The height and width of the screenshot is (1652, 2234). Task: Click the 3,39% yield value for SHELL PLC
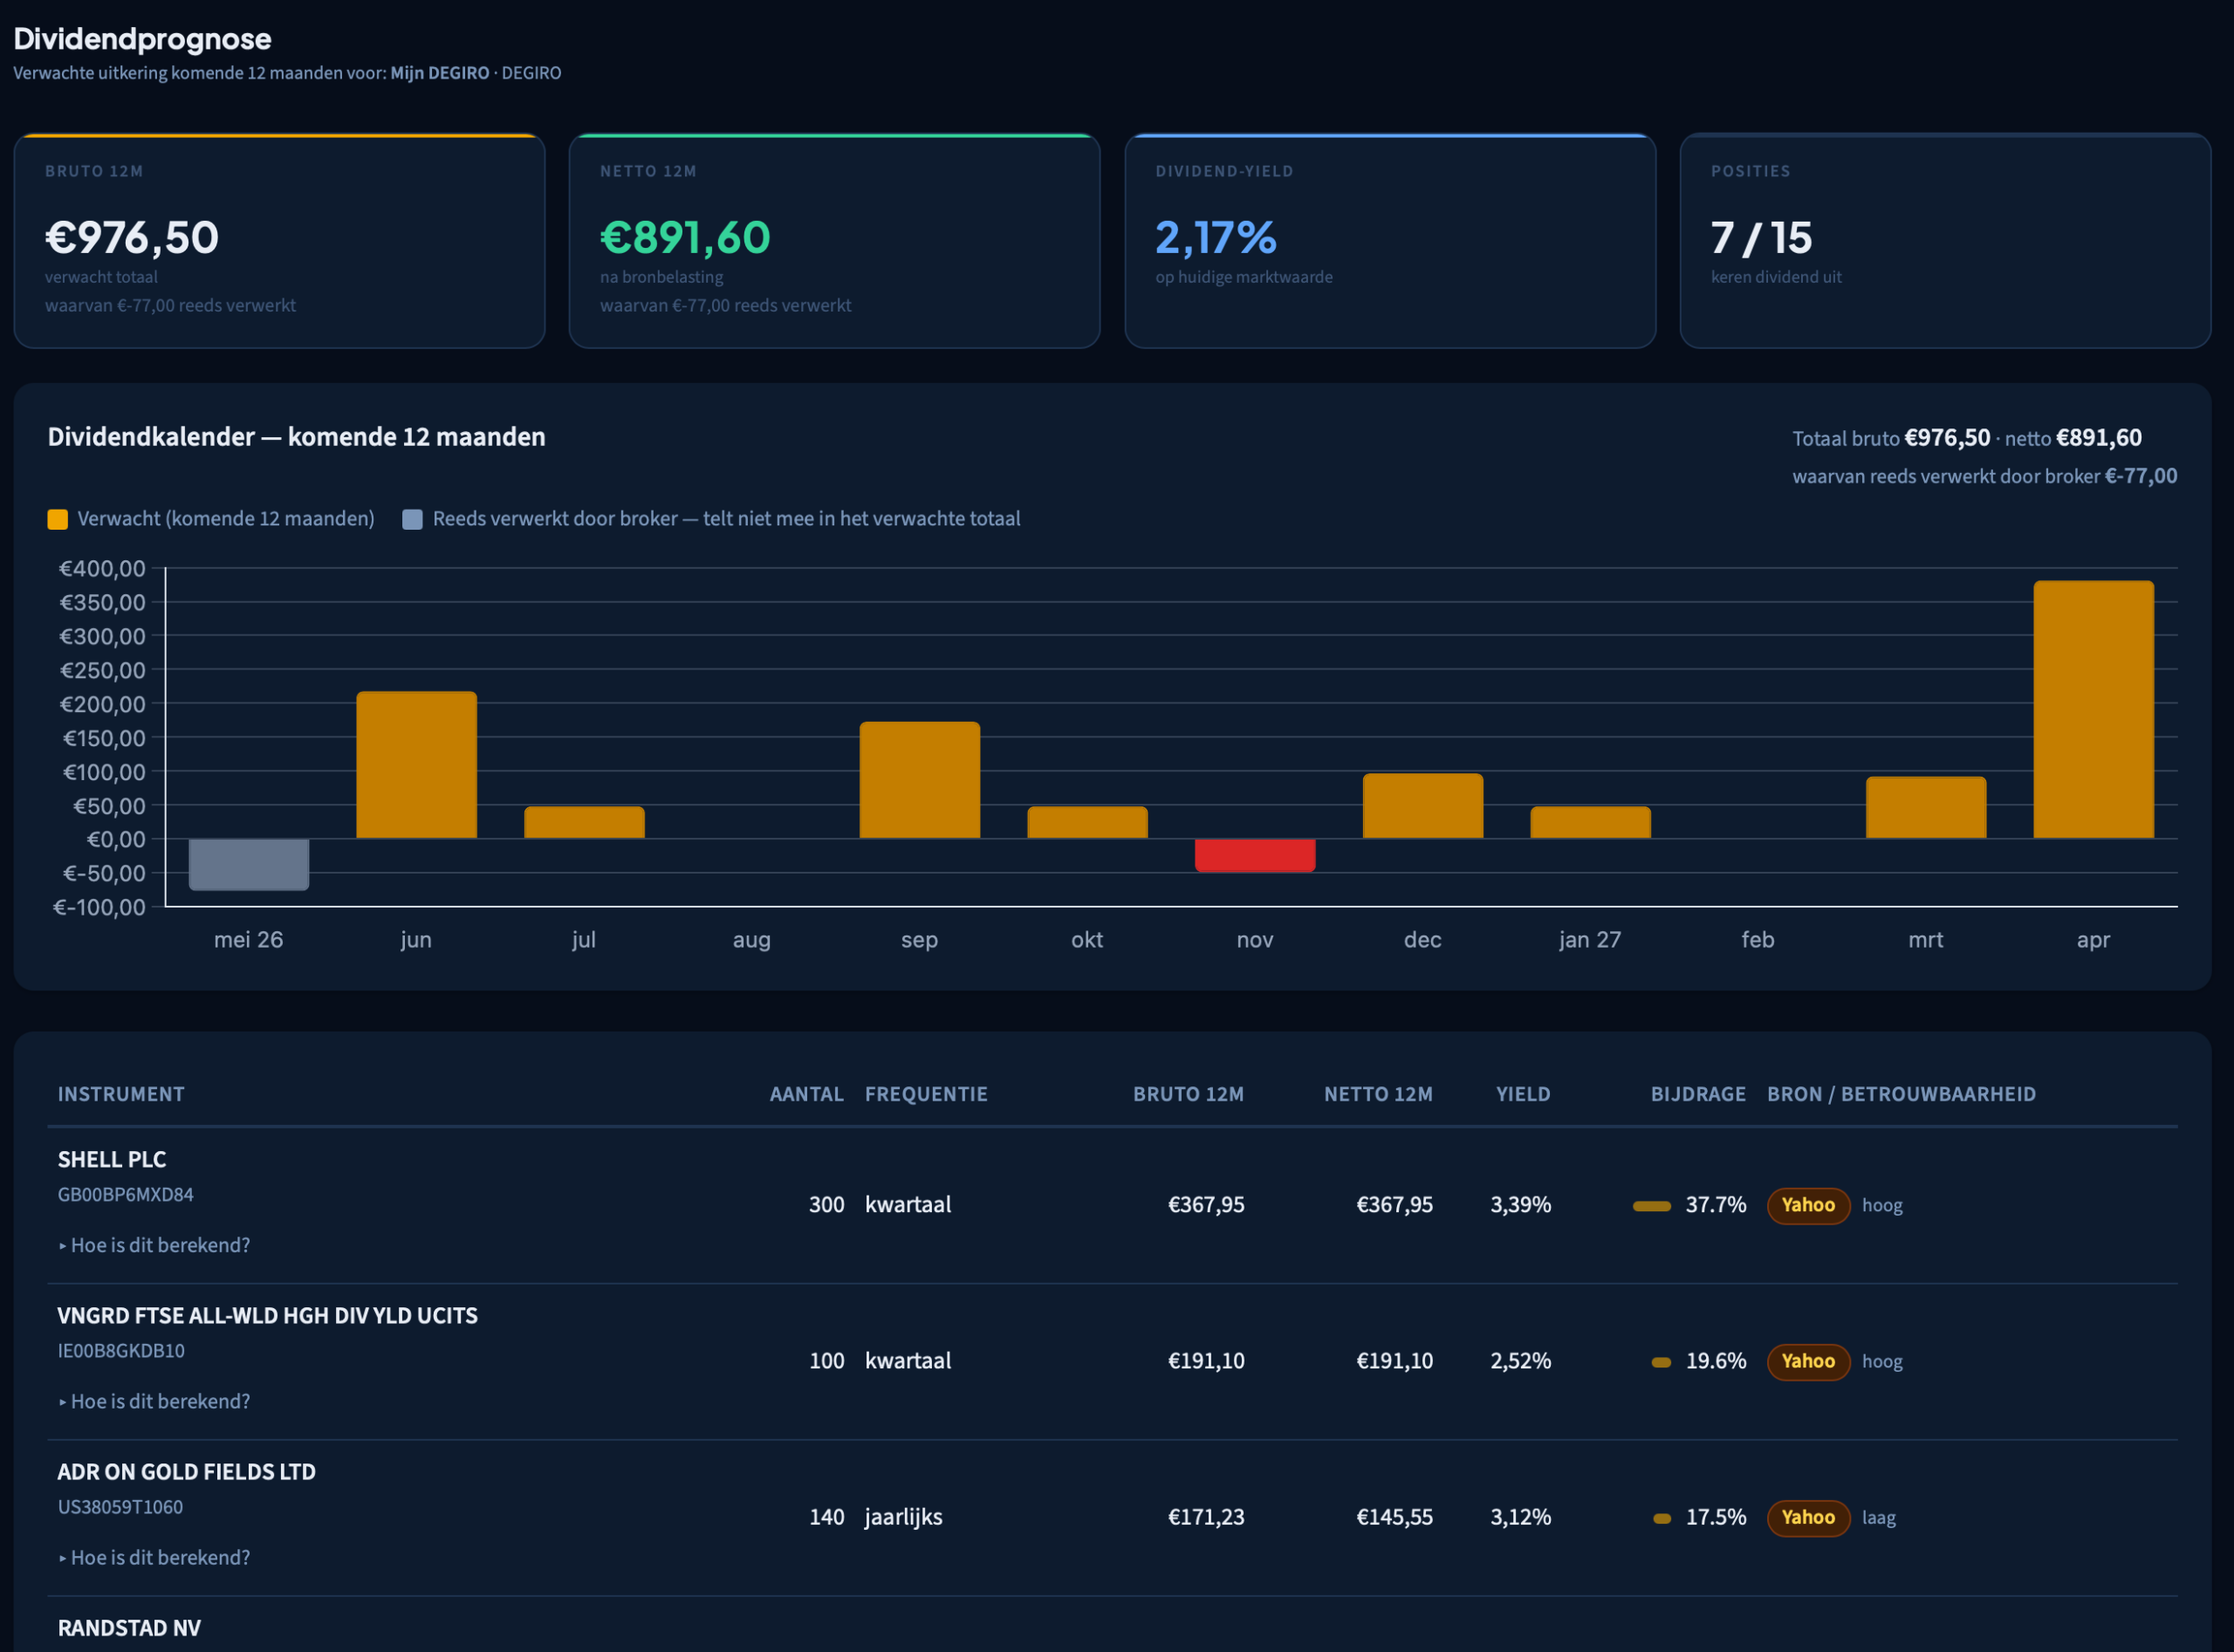(1521, 1205)
